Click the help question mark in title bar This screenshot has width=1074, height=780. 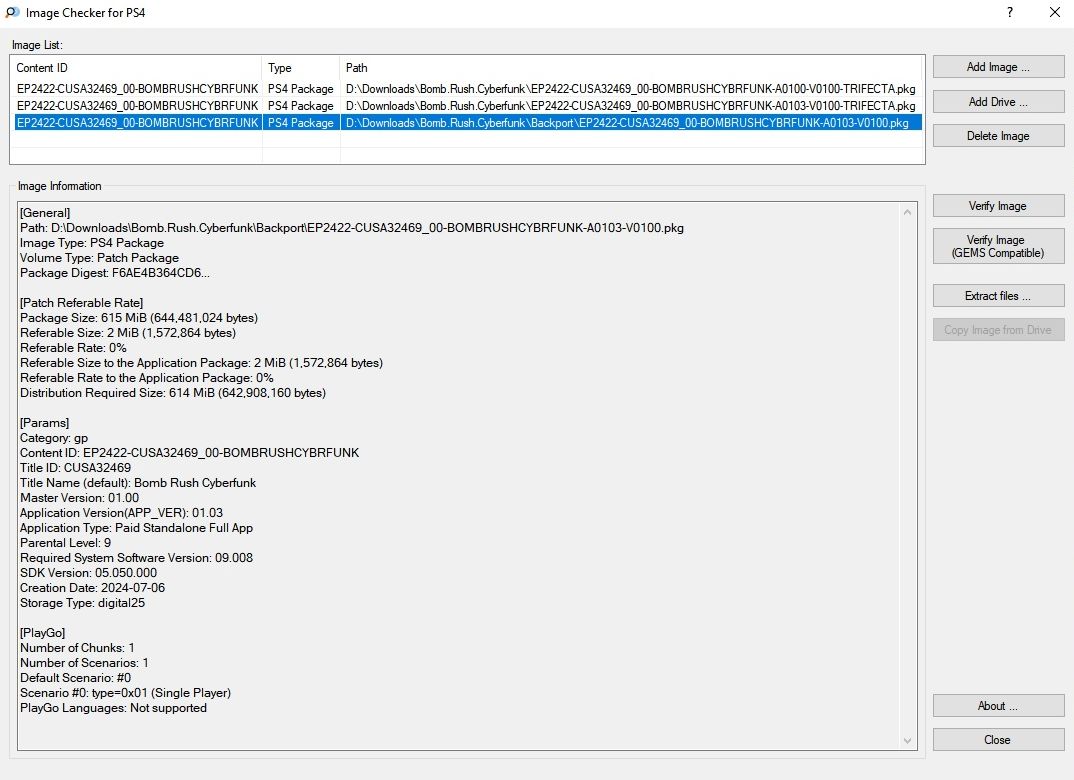click(1010, 12)
